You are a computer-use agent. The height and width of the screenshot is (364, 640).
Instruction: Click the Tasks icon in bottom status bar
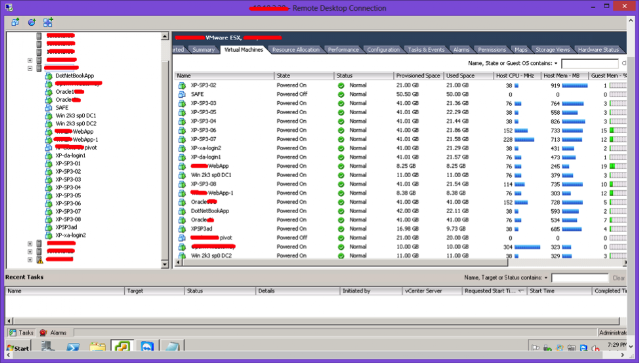point(13,333)
